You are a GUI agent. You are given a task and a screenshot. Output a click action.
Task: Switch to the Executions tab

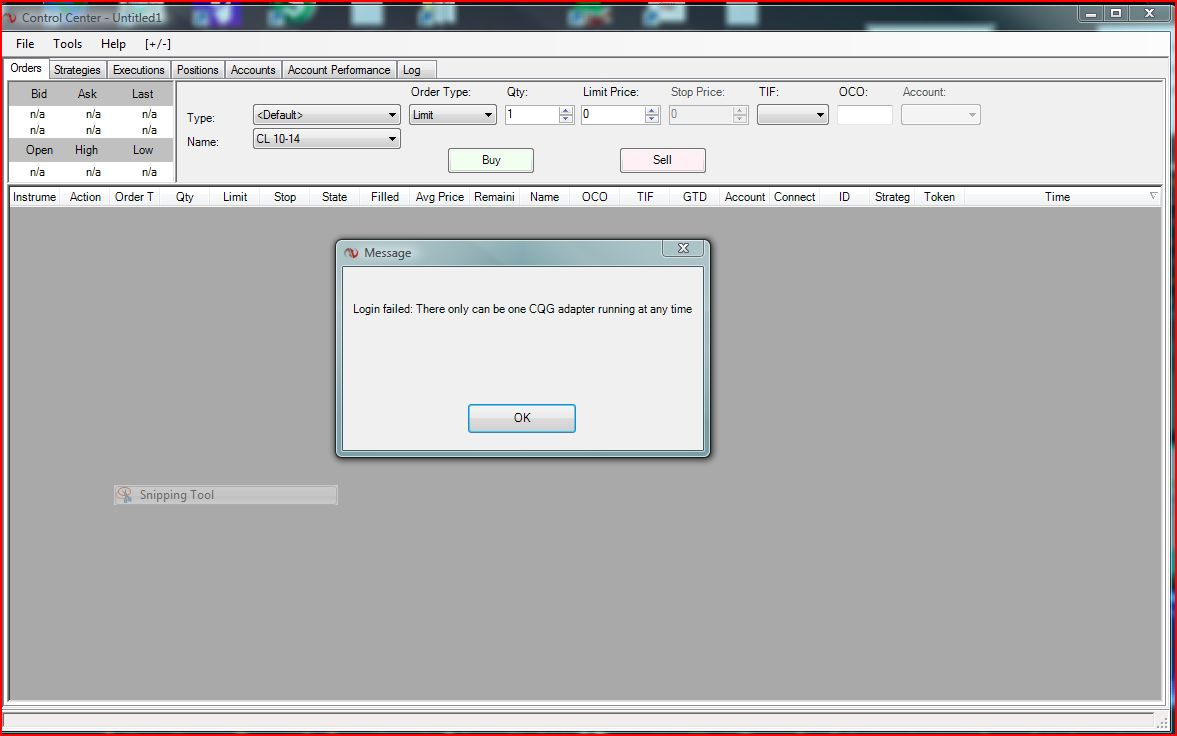pos(138,70)
